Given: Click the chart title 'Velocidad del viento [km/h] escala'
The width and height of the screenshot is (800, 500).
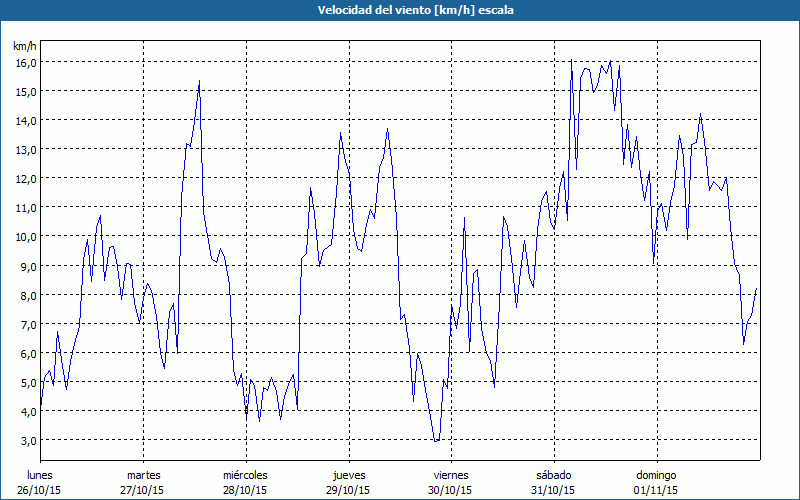Looking at the screenshot, I should pos(400,10).
